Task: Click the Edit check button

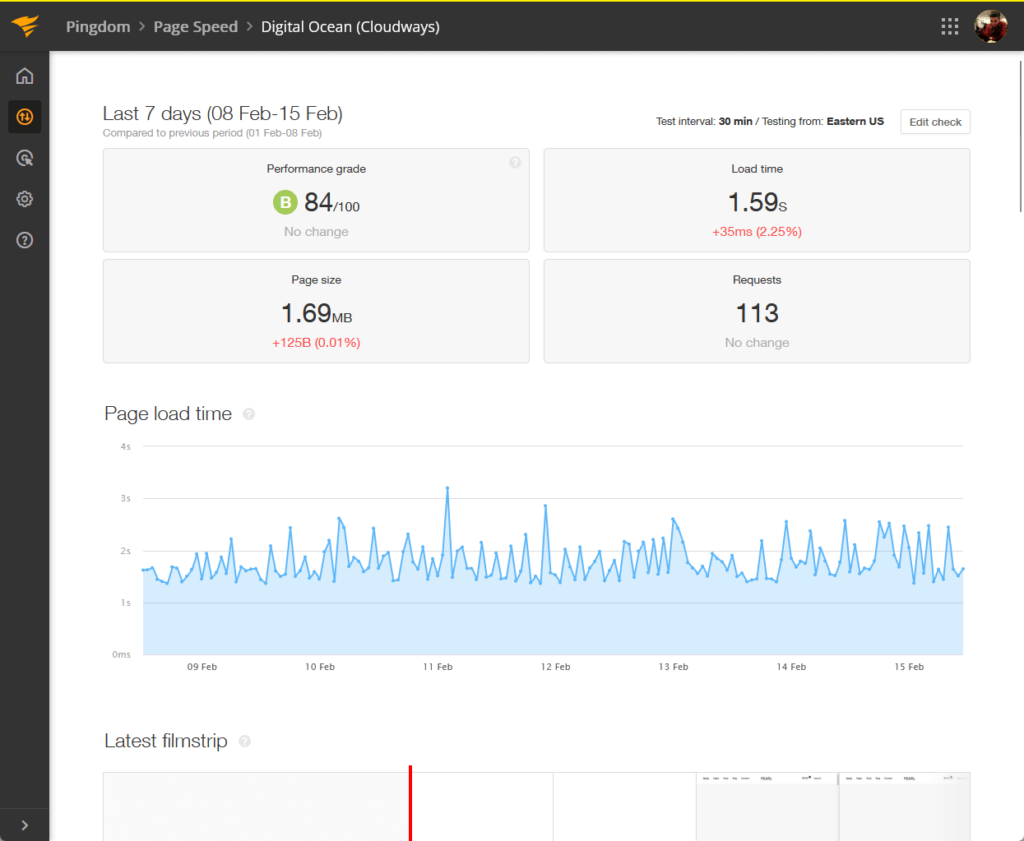Action: (x=935, y=121)
